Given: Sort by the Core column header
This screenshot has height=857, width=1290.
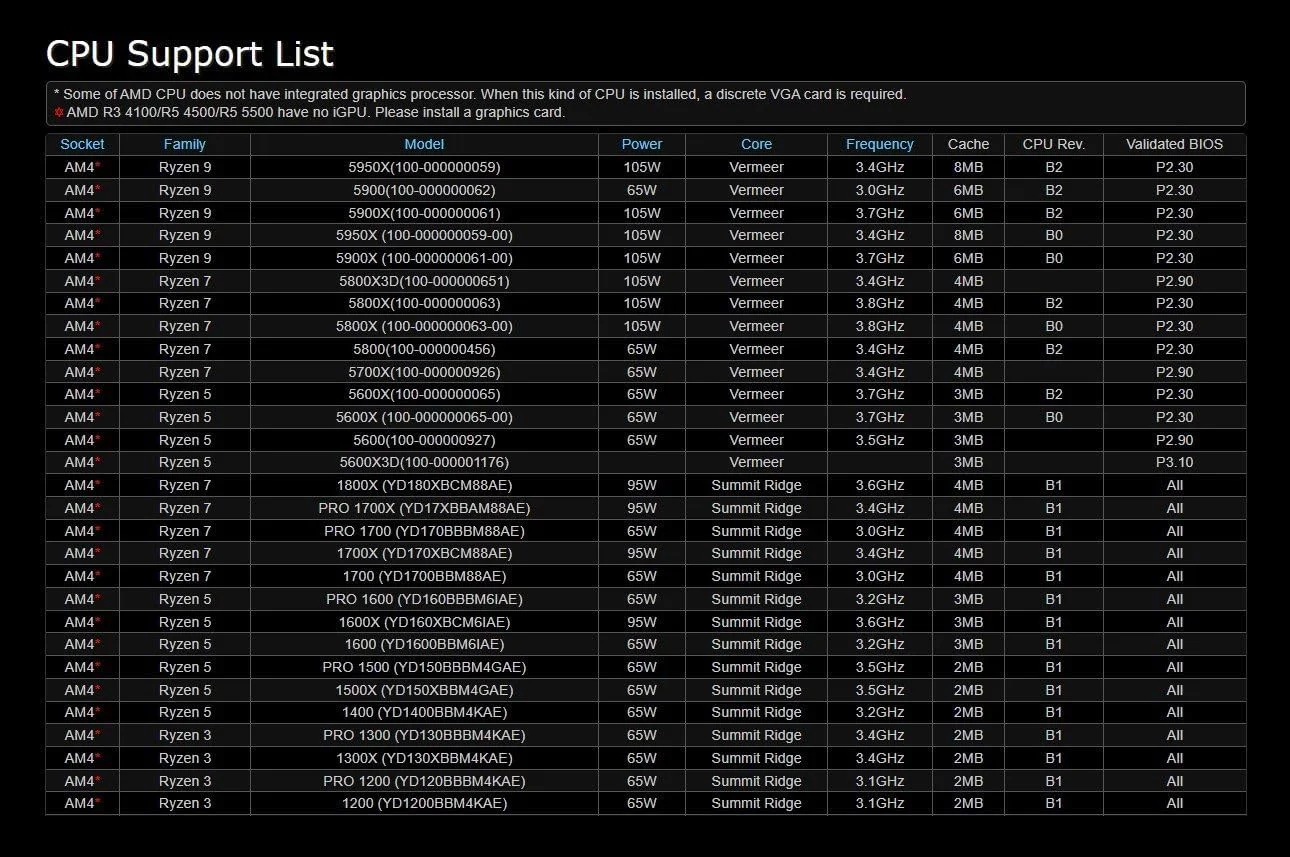Looking at the screenshot, I should click(x=756, y=144).
